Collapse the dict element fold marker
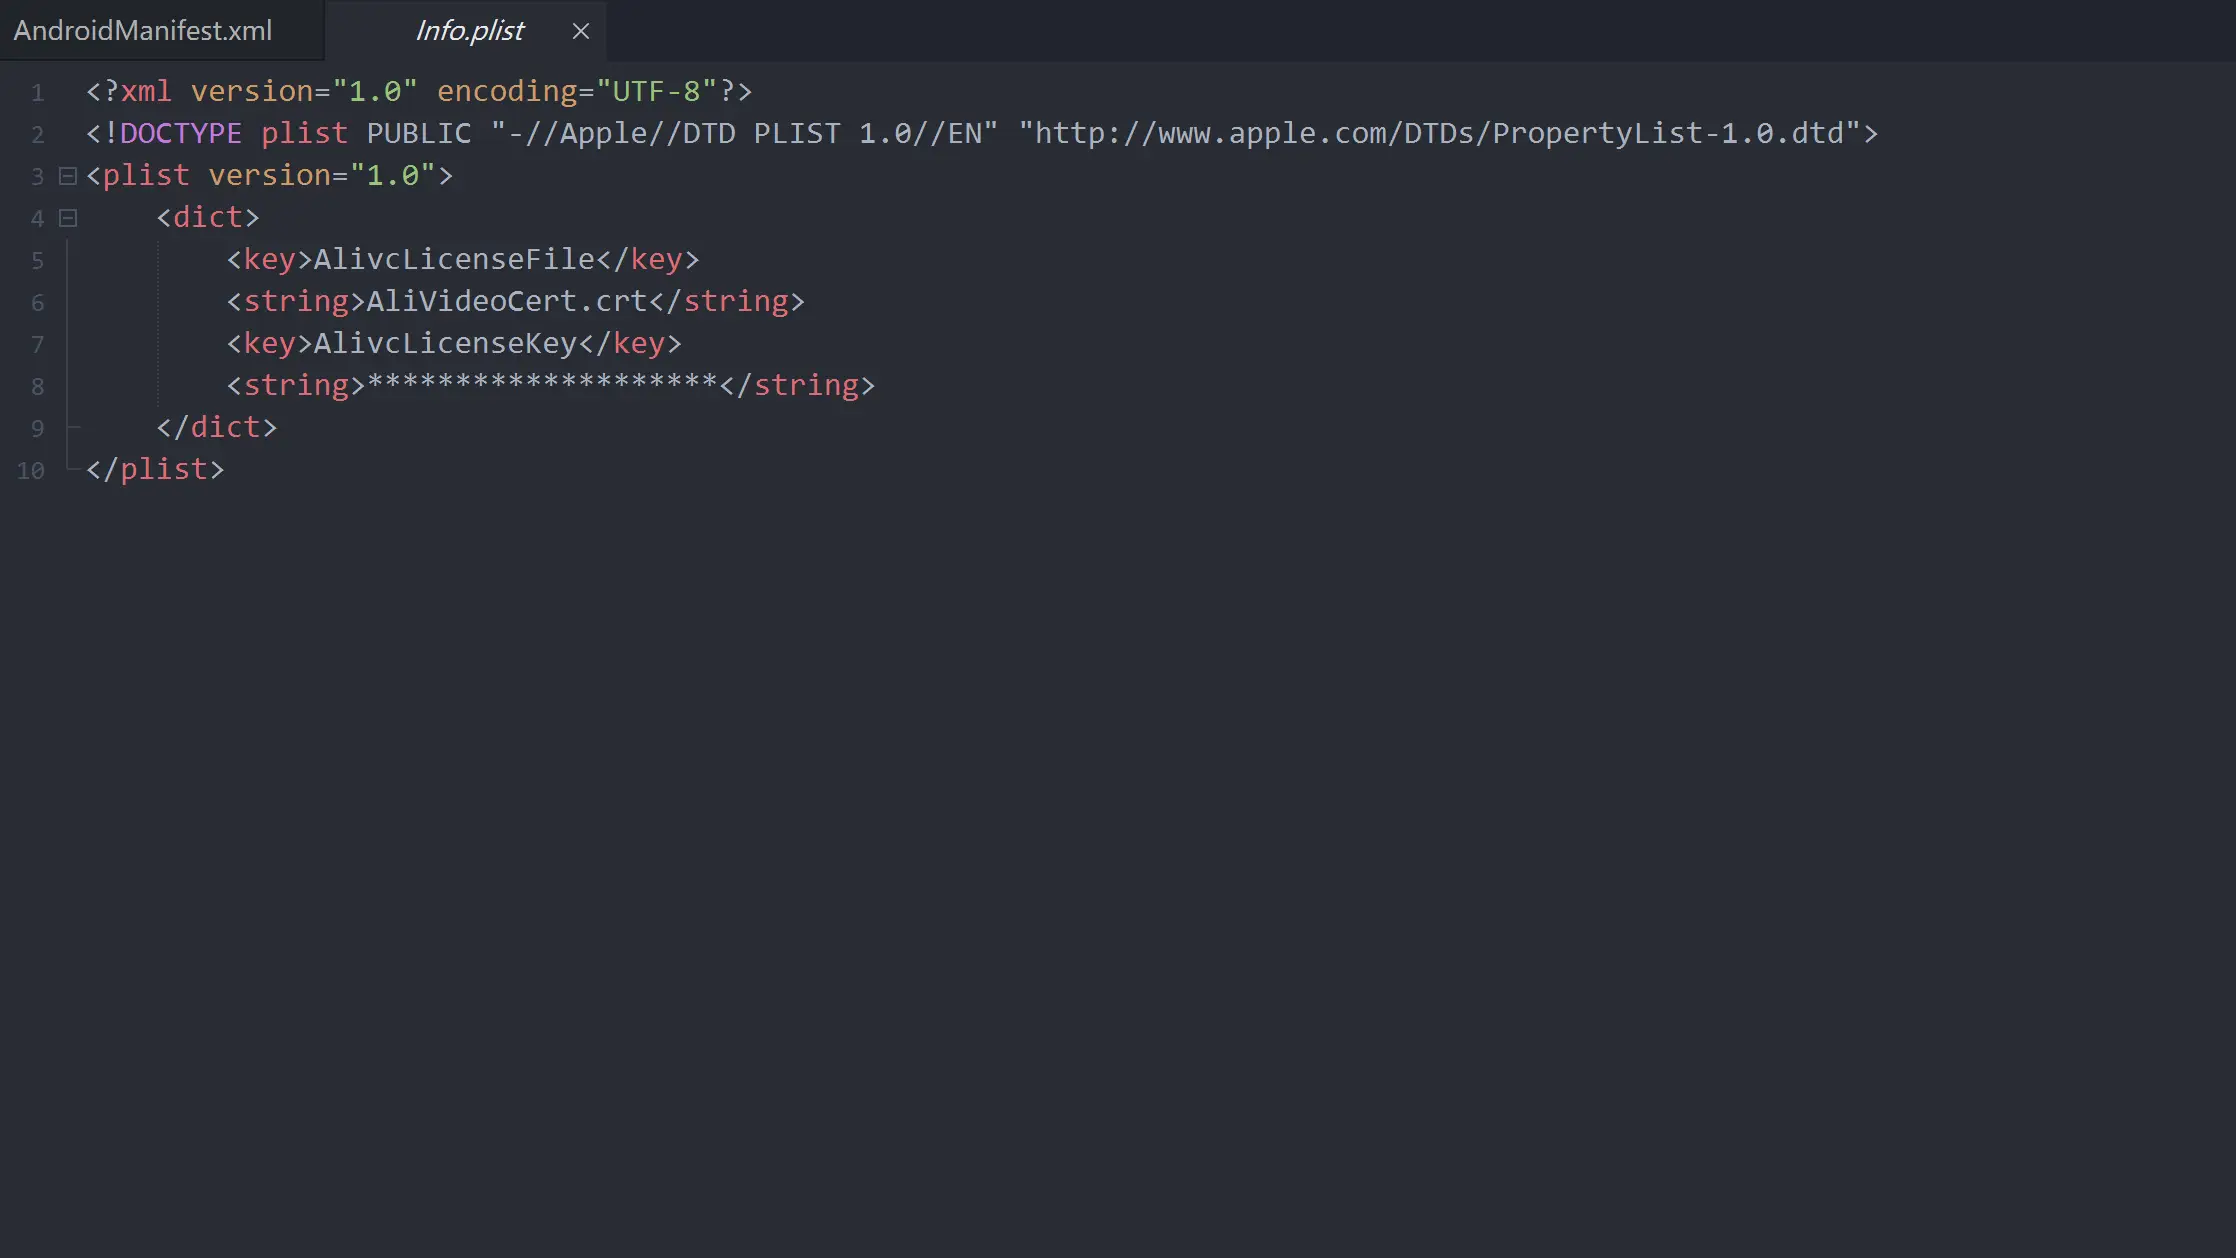Screen dimensions: 2236x1258 coord(68,218)
